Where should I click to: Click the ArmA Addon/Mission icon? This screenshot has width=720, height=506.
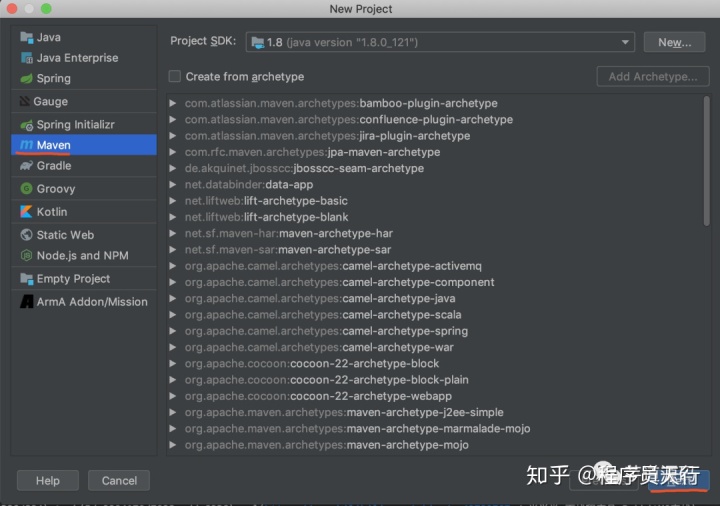click(27, 302)
